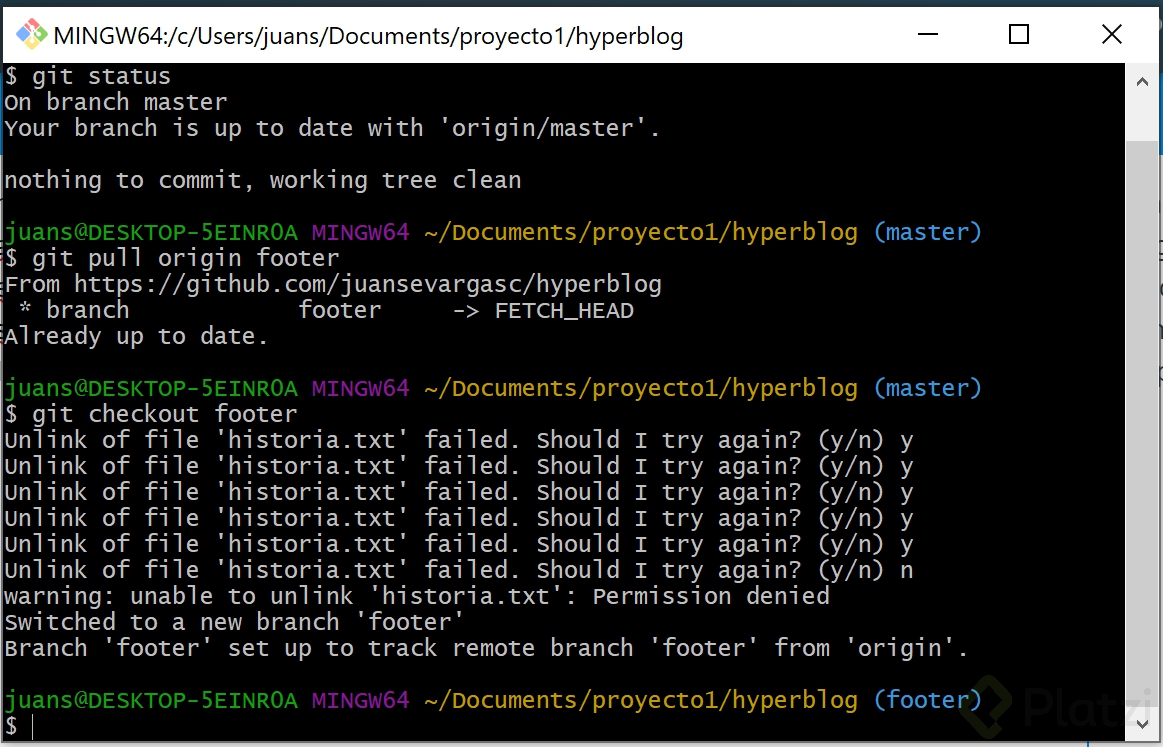1163x747 pixels.
Task: Click the FETCH_HEAD text in the output
Action: point(563,310)
